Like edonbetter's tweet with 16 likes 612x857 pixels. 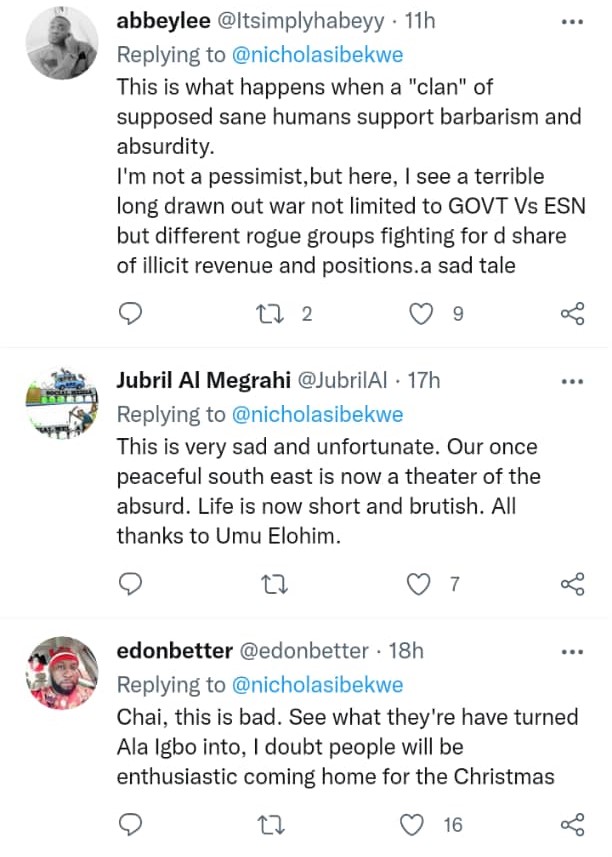412,824
